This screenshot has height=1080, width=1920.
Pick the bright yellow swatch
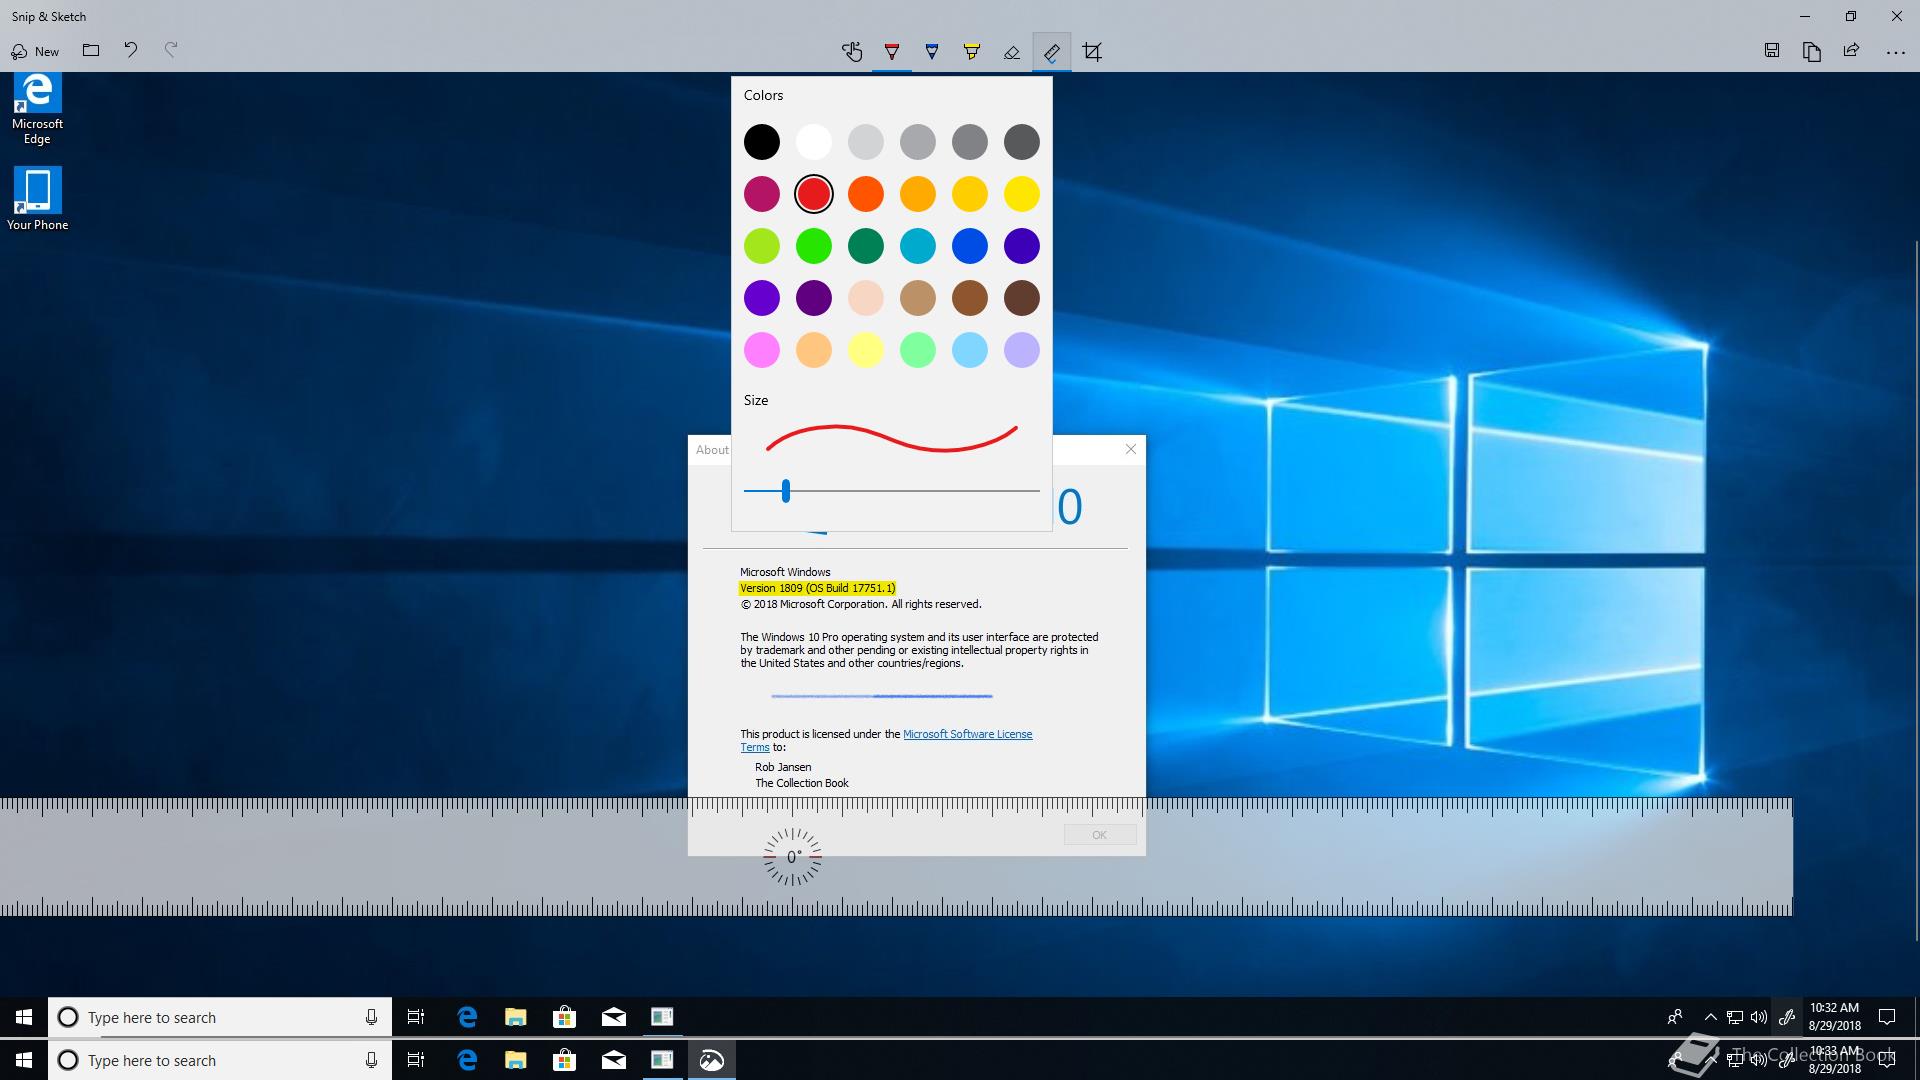1022,194
